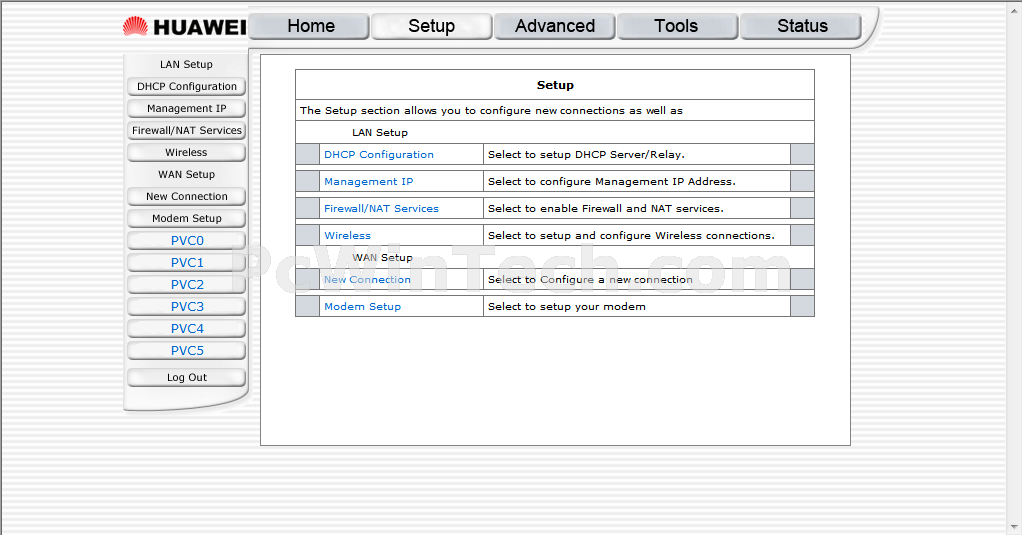Click New Connection sidebar button

[x=186, y=197]
